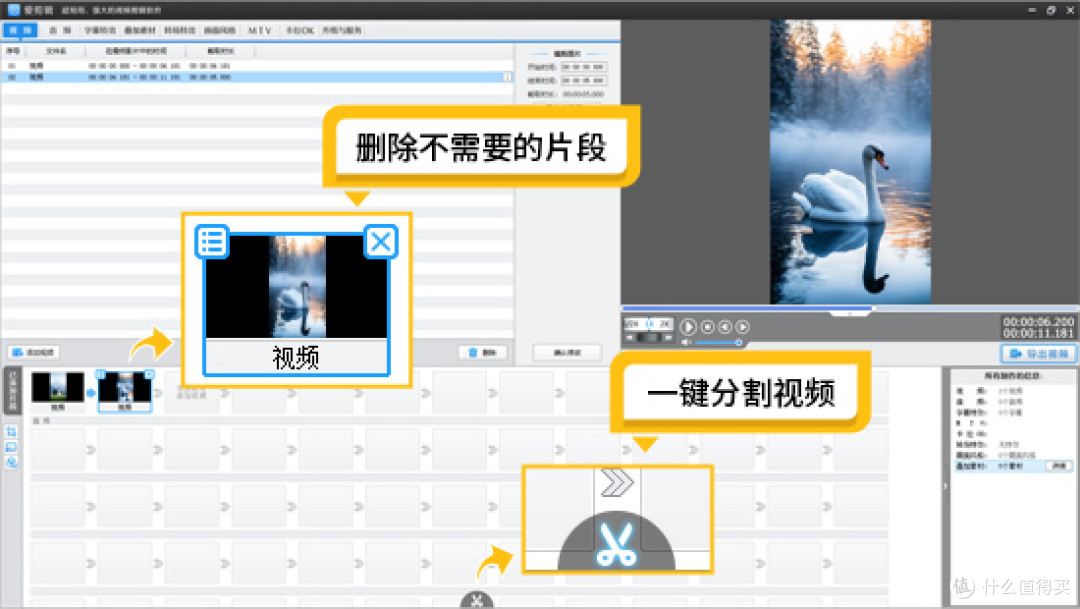Click the middle tool icon in the left sidebar
This screenshot has width=1080, height=609.
[12, 447]
